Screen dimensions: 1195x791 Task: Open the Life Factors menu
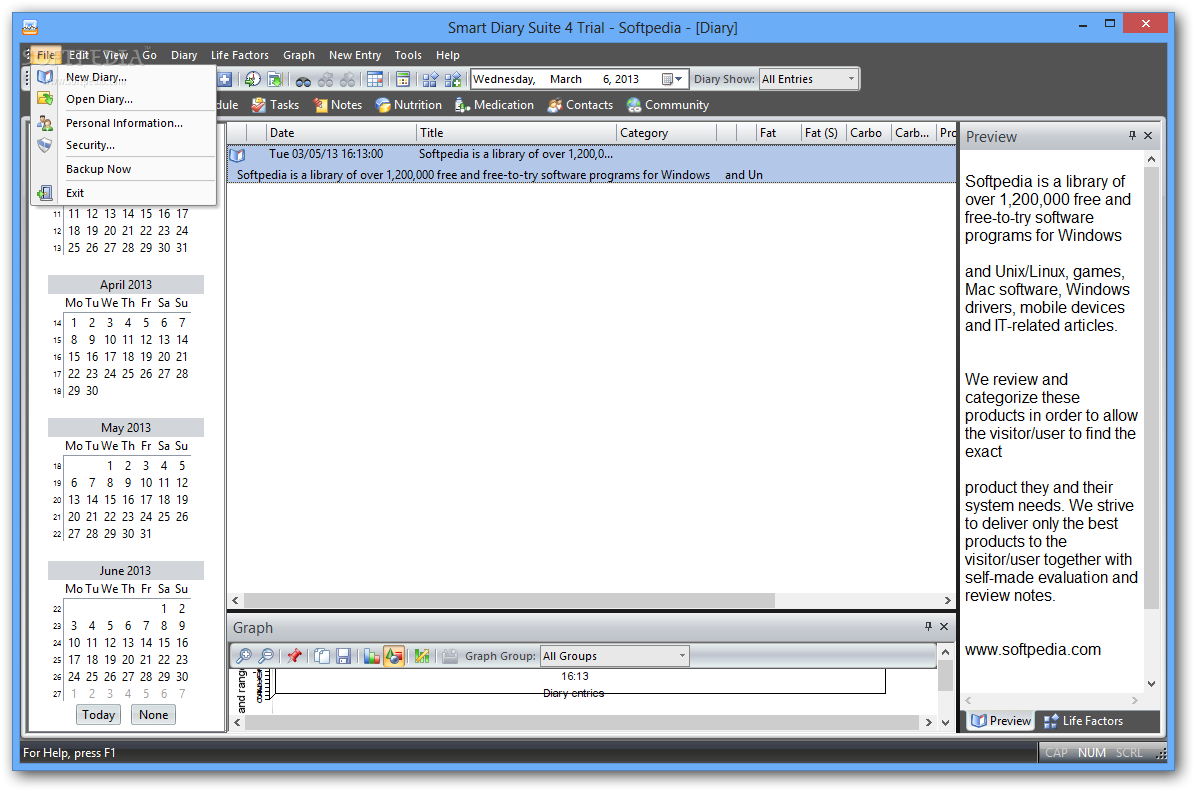point(239,55)
